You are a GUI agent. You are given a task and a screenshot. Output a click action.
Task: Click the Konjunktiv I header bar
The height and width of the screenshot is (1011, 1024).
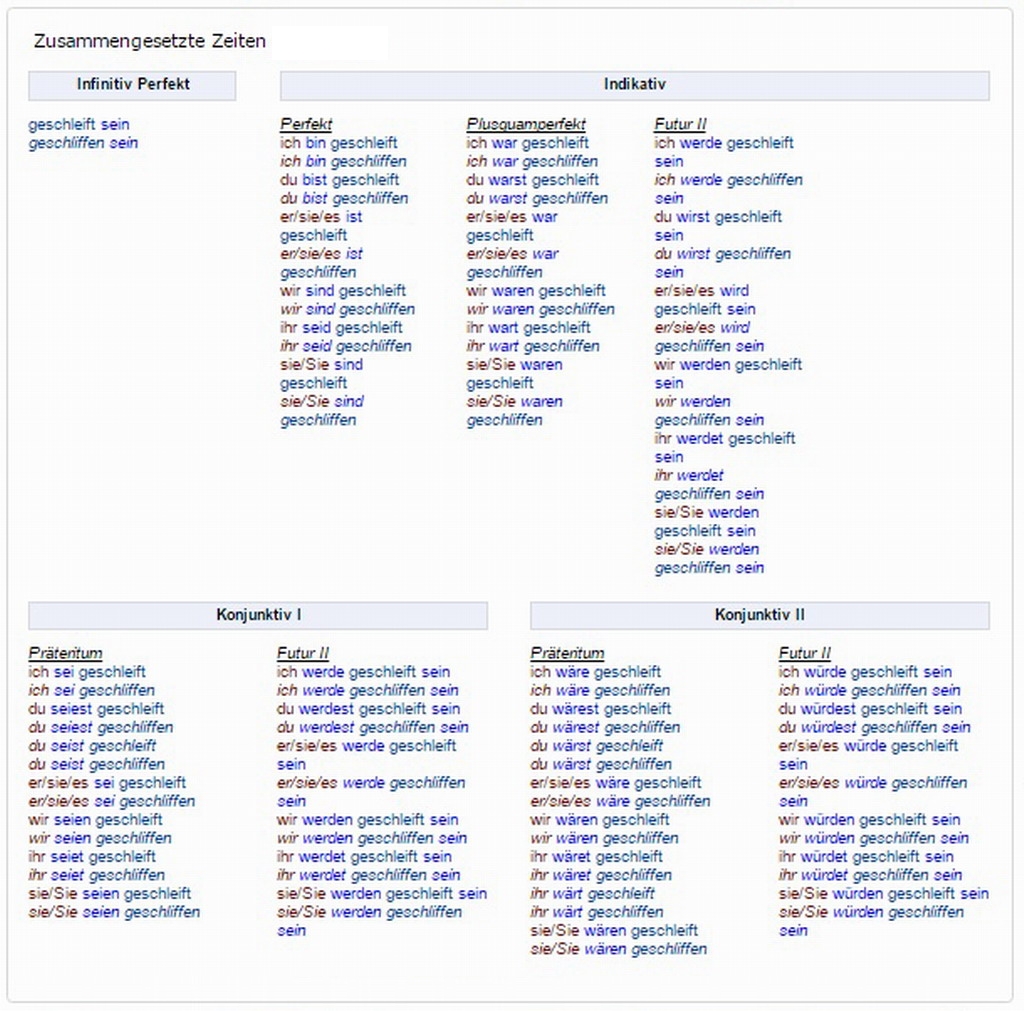pos(258,615)
